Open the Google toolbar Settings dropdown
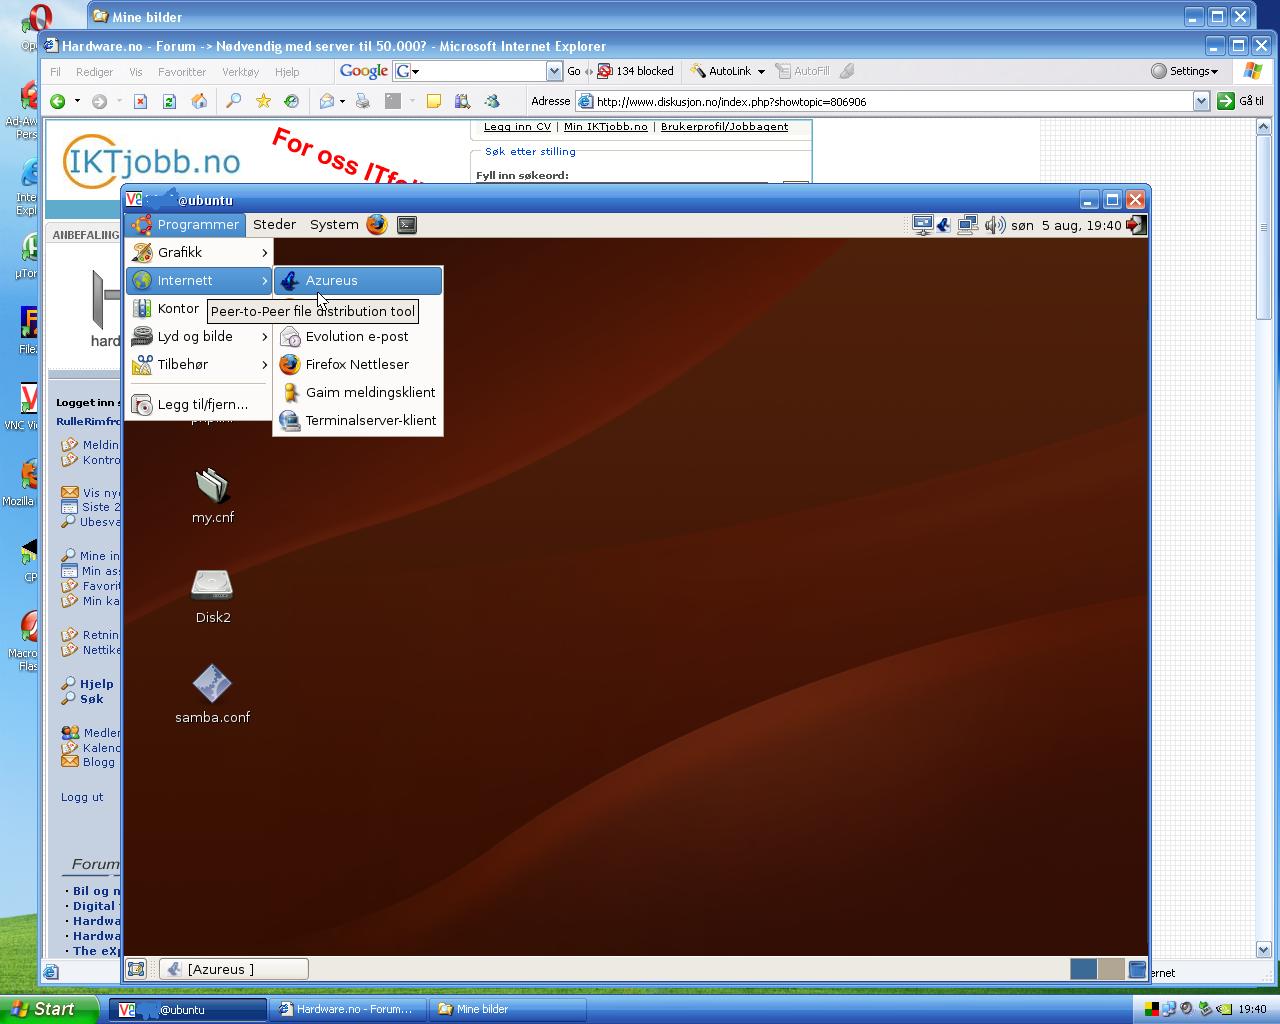The image size is (1280, 1024). click(1185, 71)
